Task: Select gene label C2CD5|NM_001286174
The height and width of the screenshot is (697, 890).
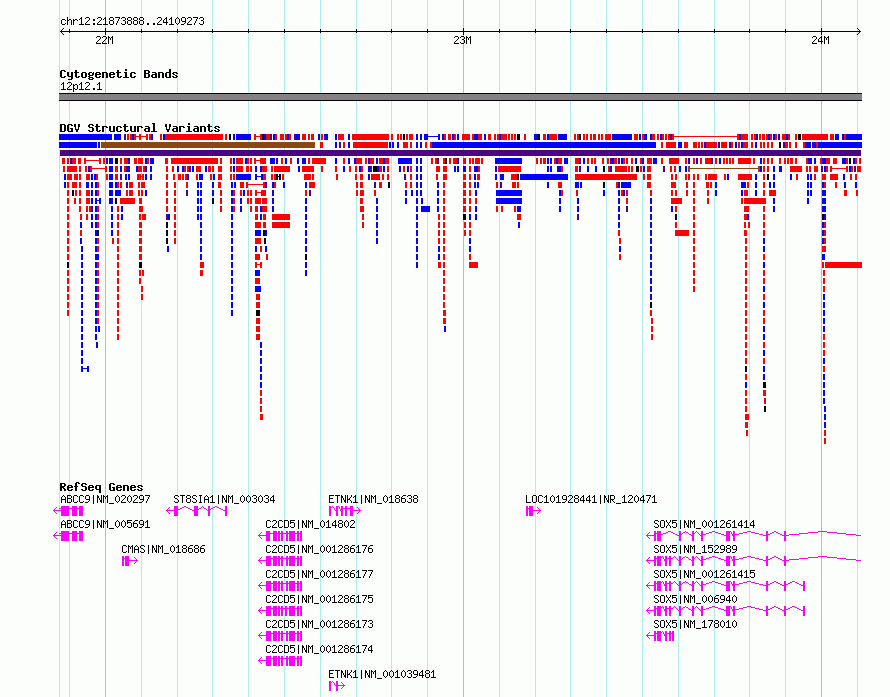Action: (x=320, y=649)
